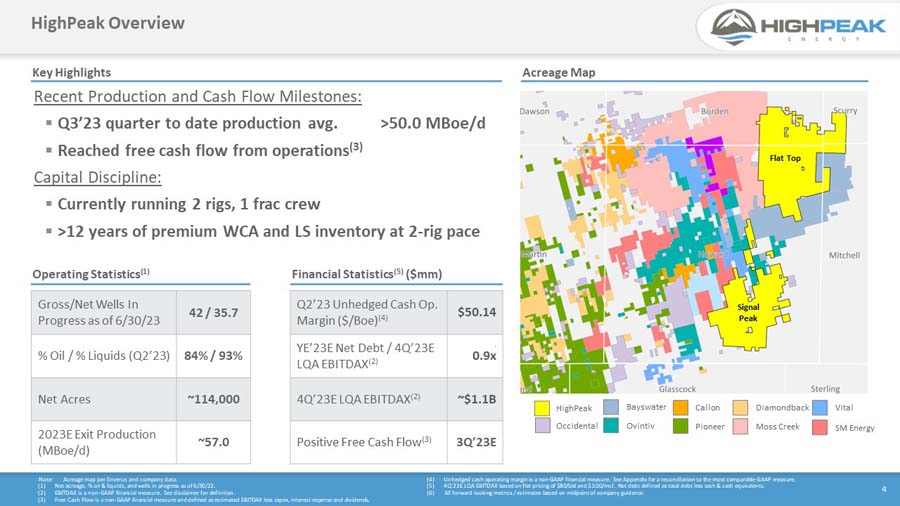Click the Key Highlights section heading
This screenshot has width=900, height=506.
(x=71, y=72)
